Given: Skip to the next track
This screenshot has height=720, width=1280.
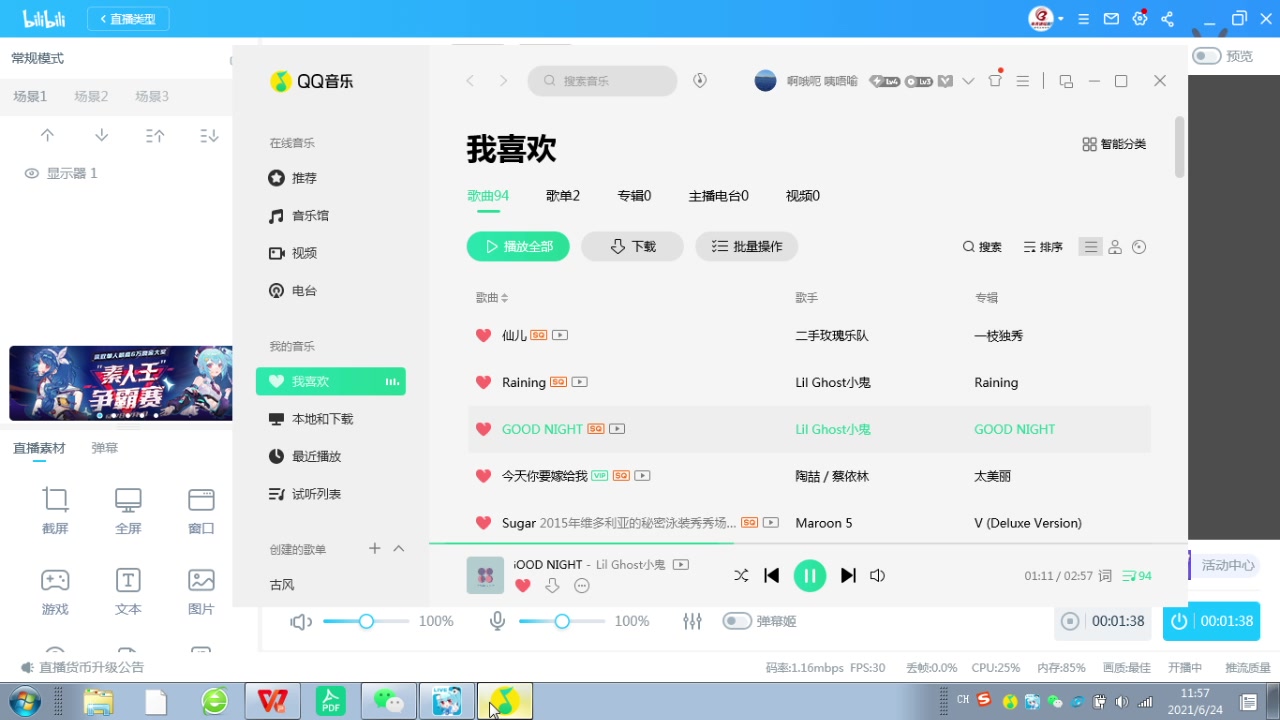Looking at the screenshot, I should click(x=848, y=576).
